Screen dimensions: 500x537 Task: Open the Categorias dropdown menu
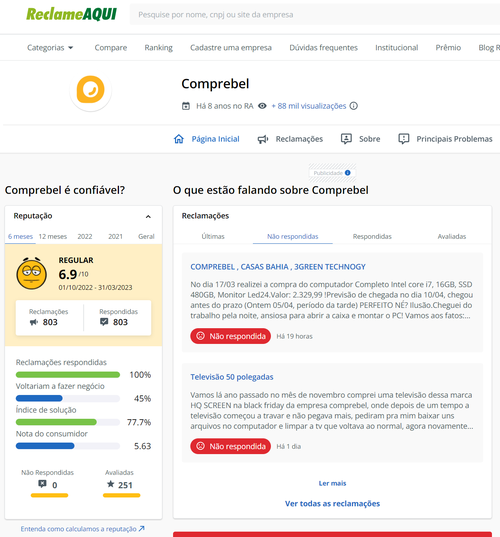pos(50,48)
